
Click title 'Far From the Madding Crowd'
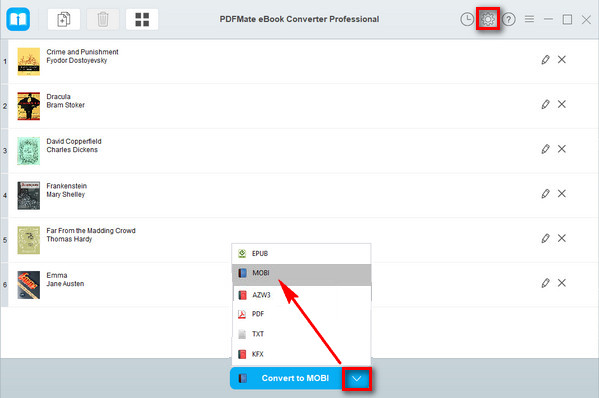coord(91,231)
